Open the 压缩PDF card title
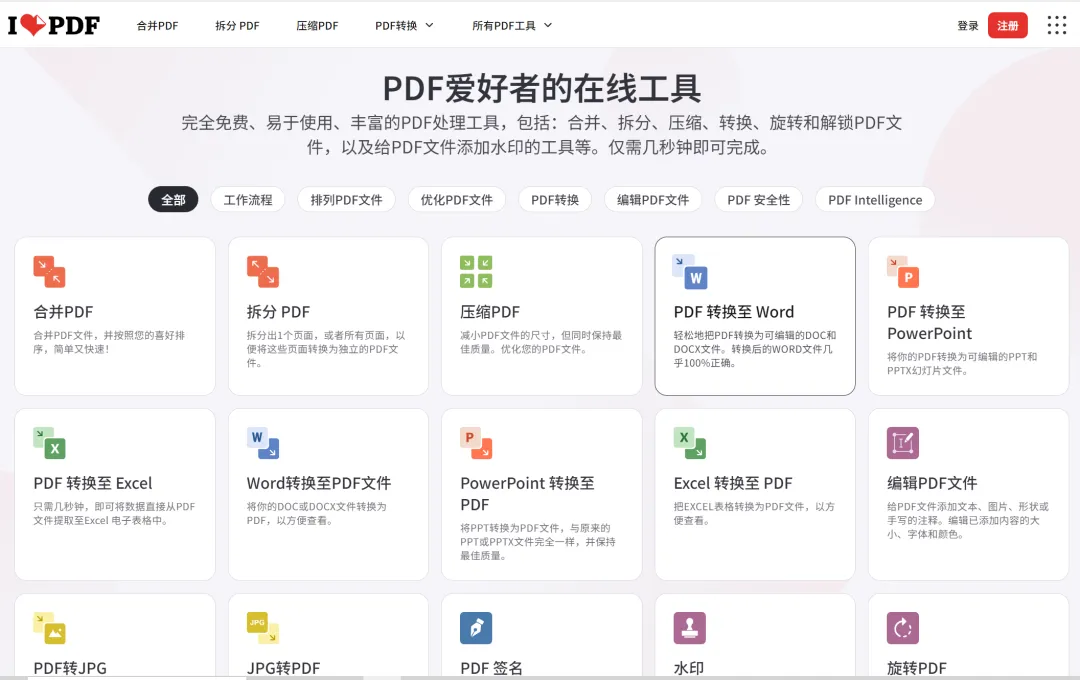 (490, 312)
